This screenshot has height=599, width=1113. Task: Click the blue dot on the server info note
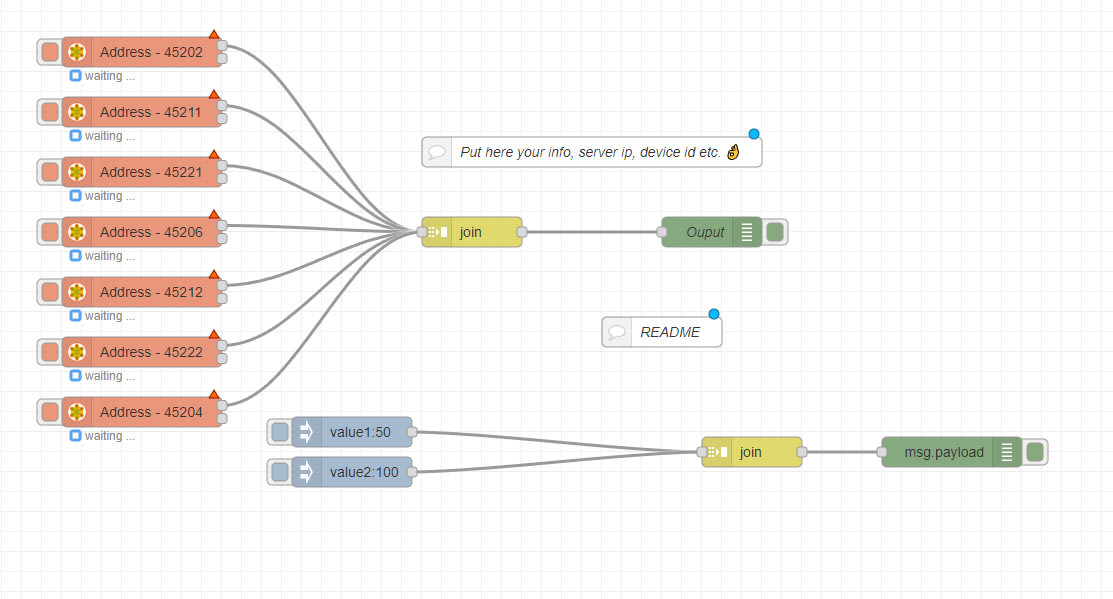point(753,133)
